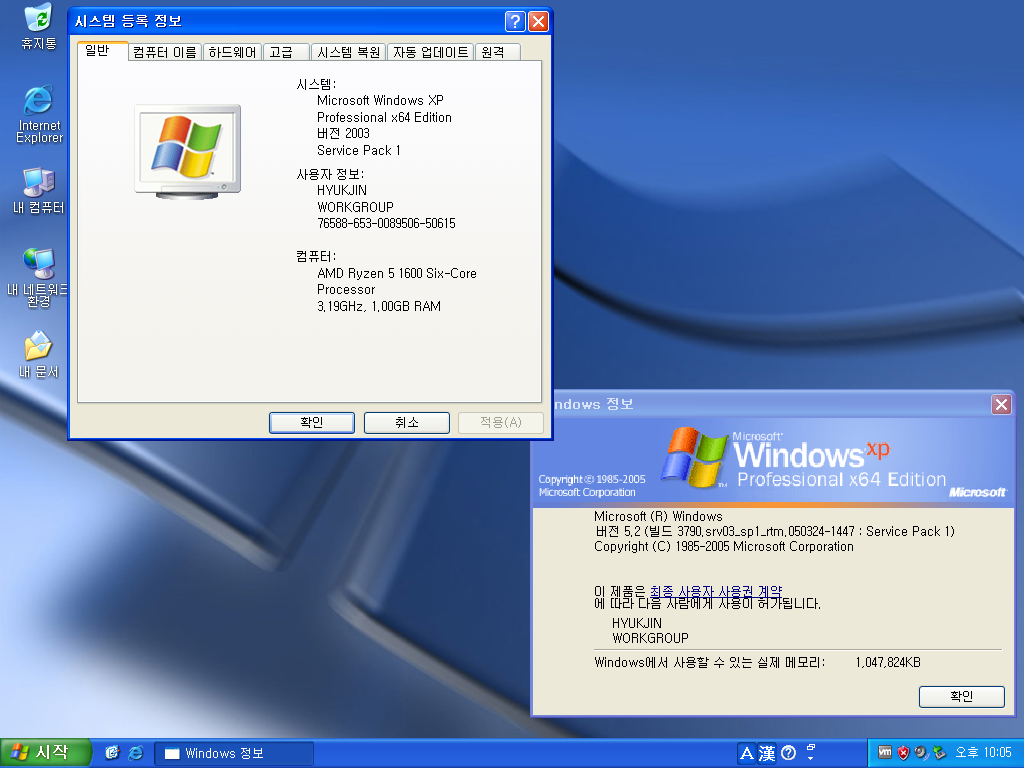Select the 일반 tab
Viewport: 1024px width, 768px height.
click(x=102, y=50)
